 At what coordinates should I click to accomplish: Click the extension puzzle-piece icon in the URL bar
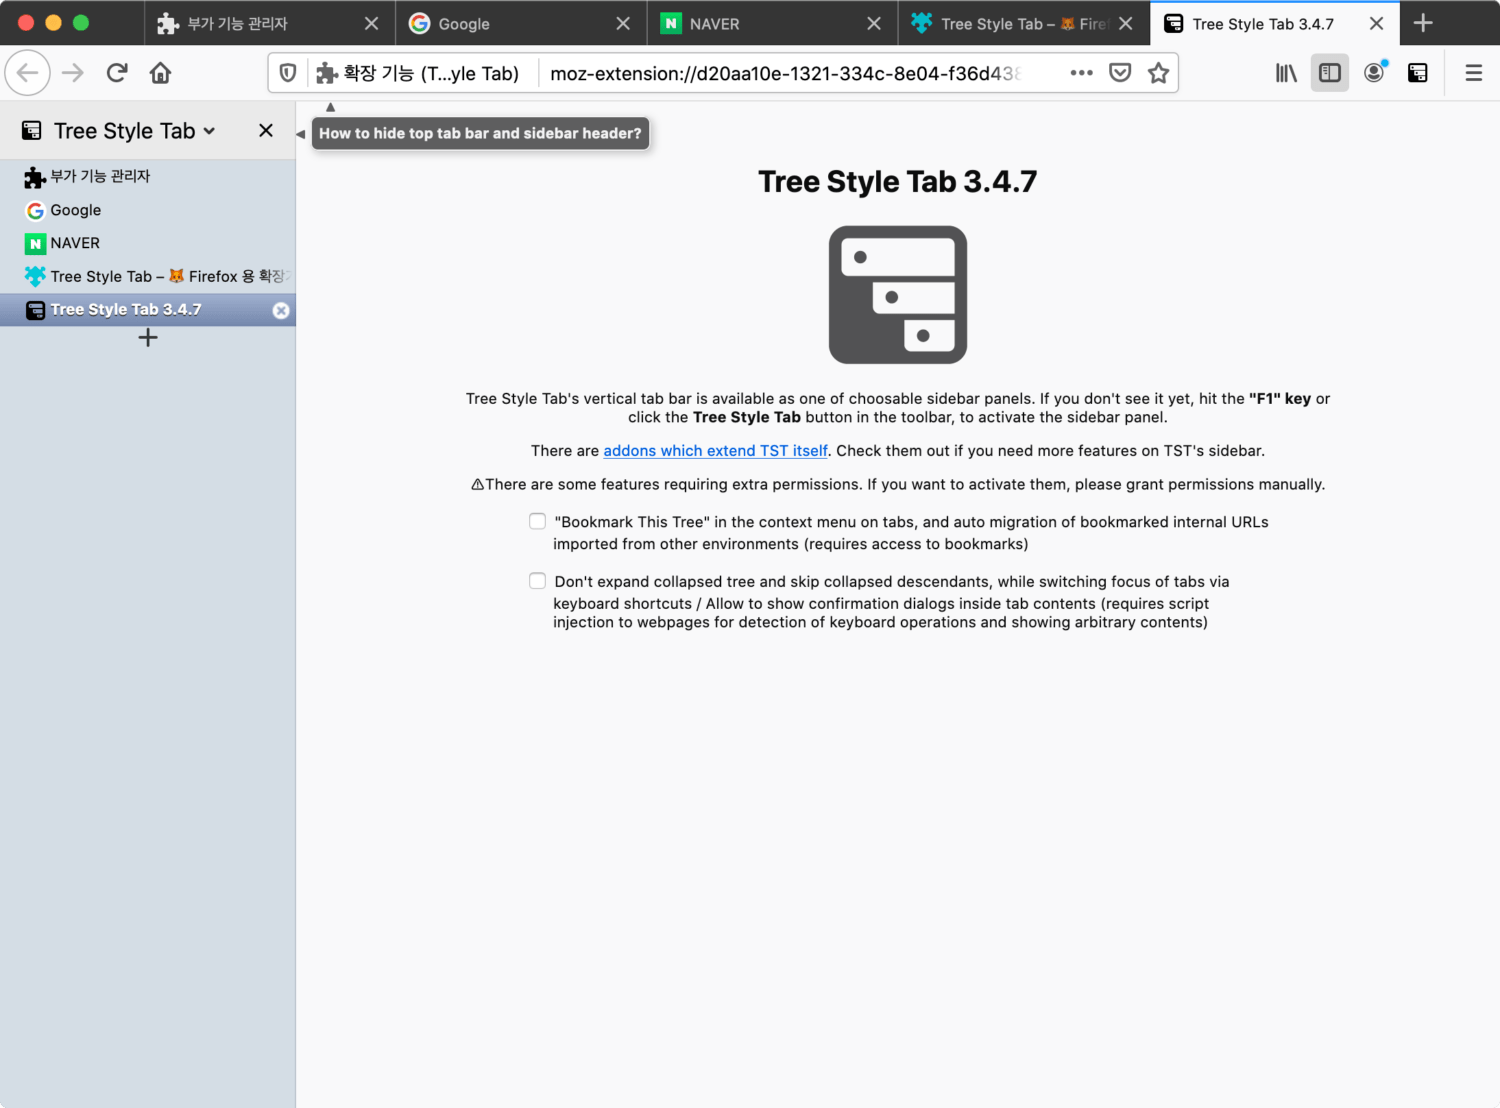(x=327, y=73)
